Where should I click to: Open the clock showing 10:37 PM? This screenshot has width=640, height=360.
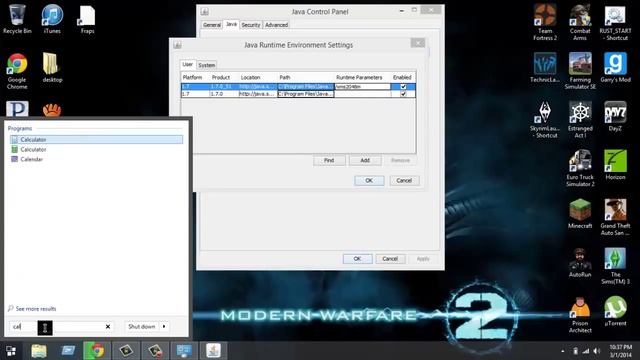[x=620, y=351]
